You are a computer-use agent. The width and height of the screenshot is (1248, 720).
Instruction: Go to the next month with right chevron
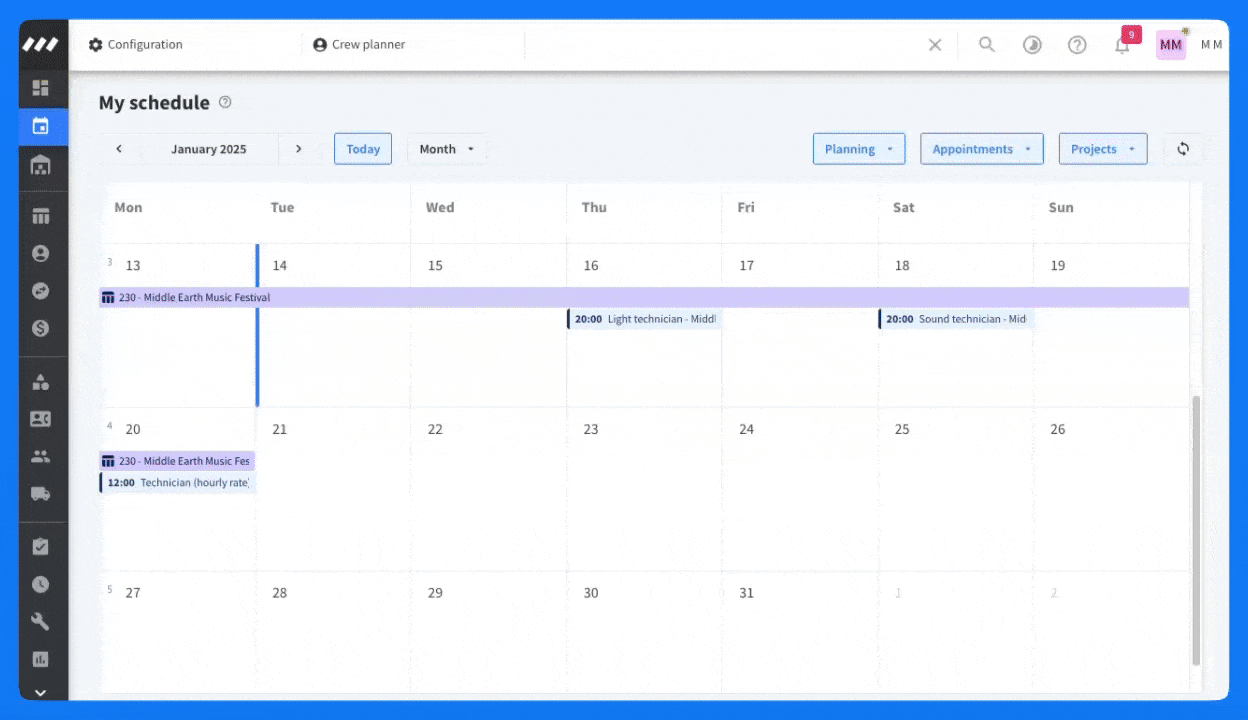(298, 149)
